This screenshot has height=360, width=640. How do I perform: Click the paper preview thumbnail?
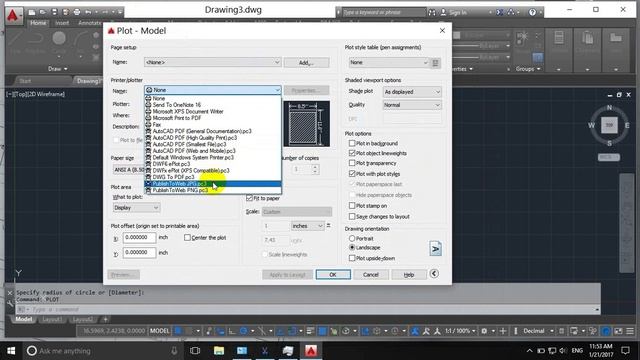(x=307, y=124)
